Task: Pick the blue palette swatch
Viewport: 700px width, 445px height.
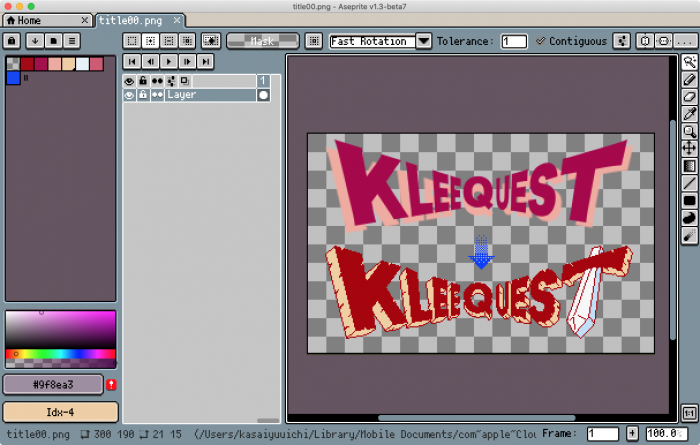Action: (x=13, y=78)
